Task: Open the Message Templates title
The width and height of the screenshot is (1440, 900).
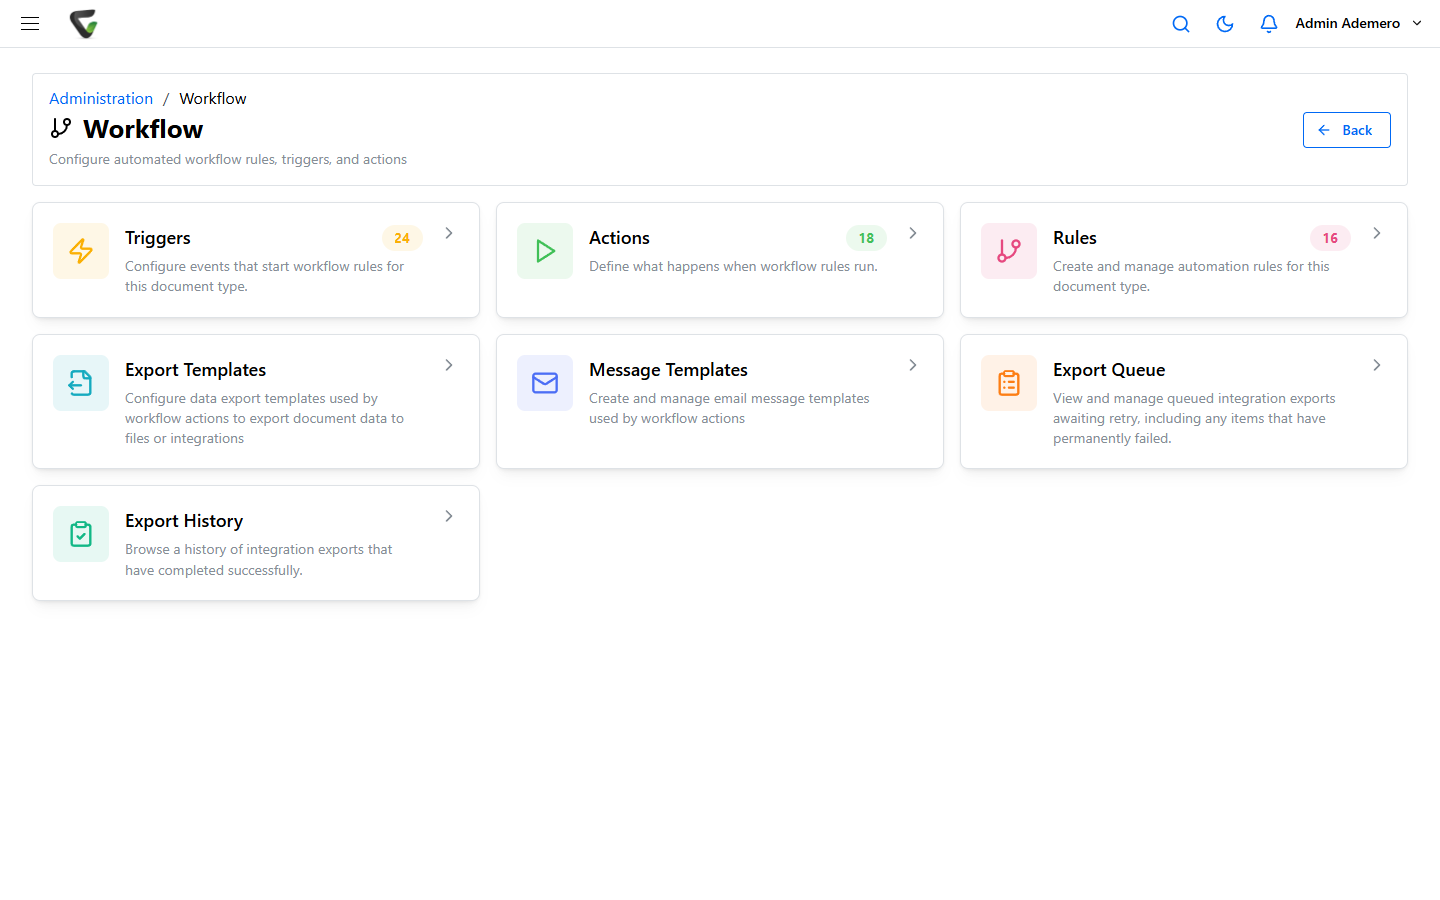Action: tap(668, 370)
